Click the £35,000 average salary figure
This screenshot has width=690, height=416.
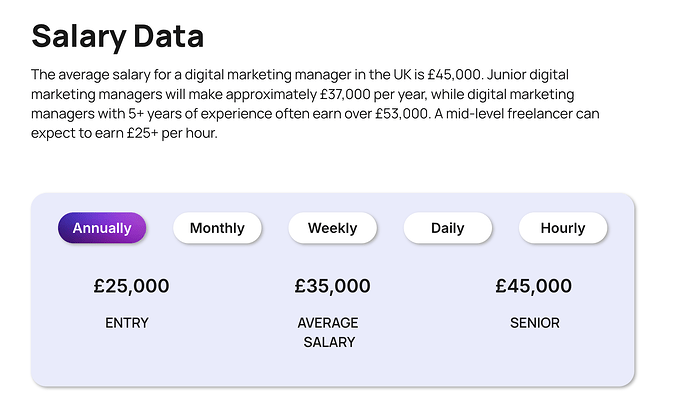point(332,286)
